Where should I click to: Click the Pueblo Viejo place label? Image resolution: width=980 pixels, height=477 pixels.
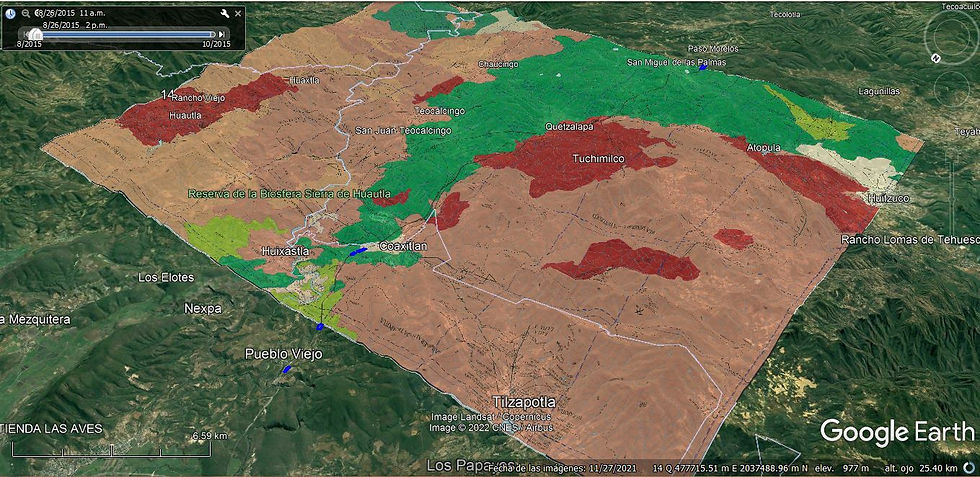(283, 354)
